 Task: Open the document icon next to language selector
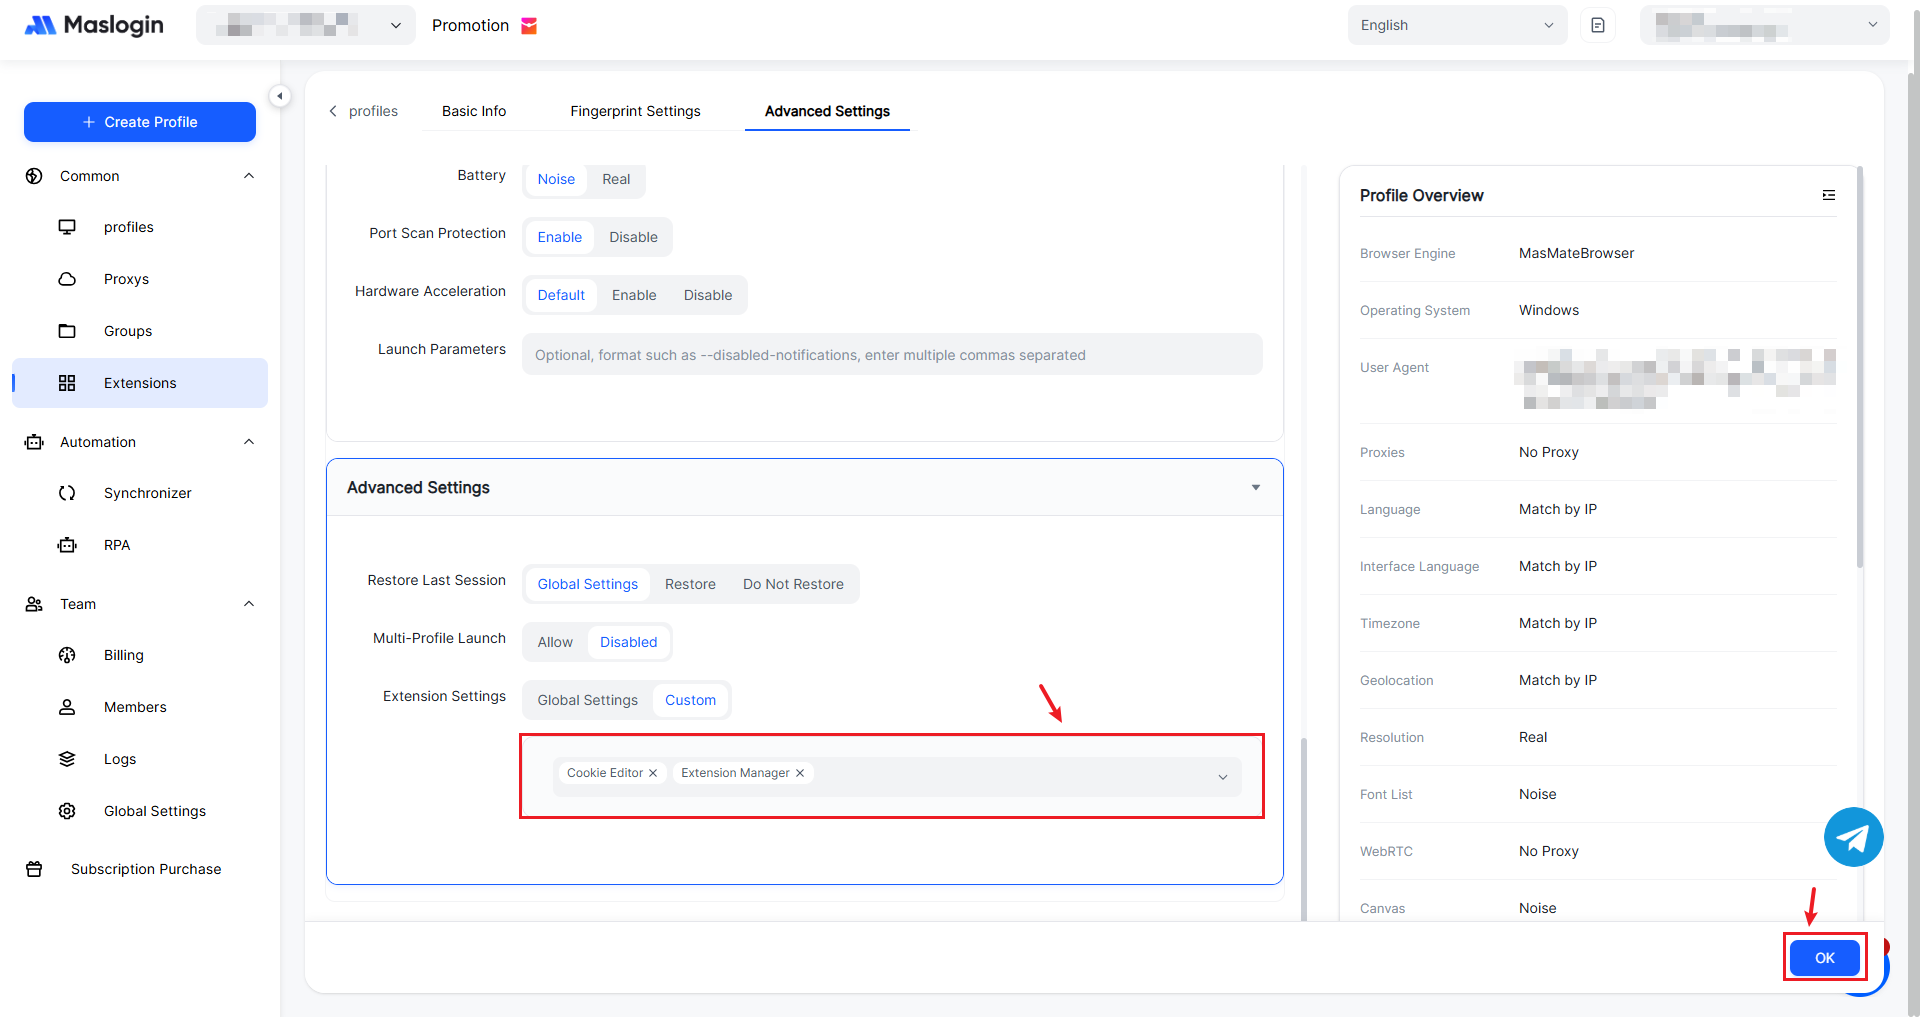point(1597,25)
